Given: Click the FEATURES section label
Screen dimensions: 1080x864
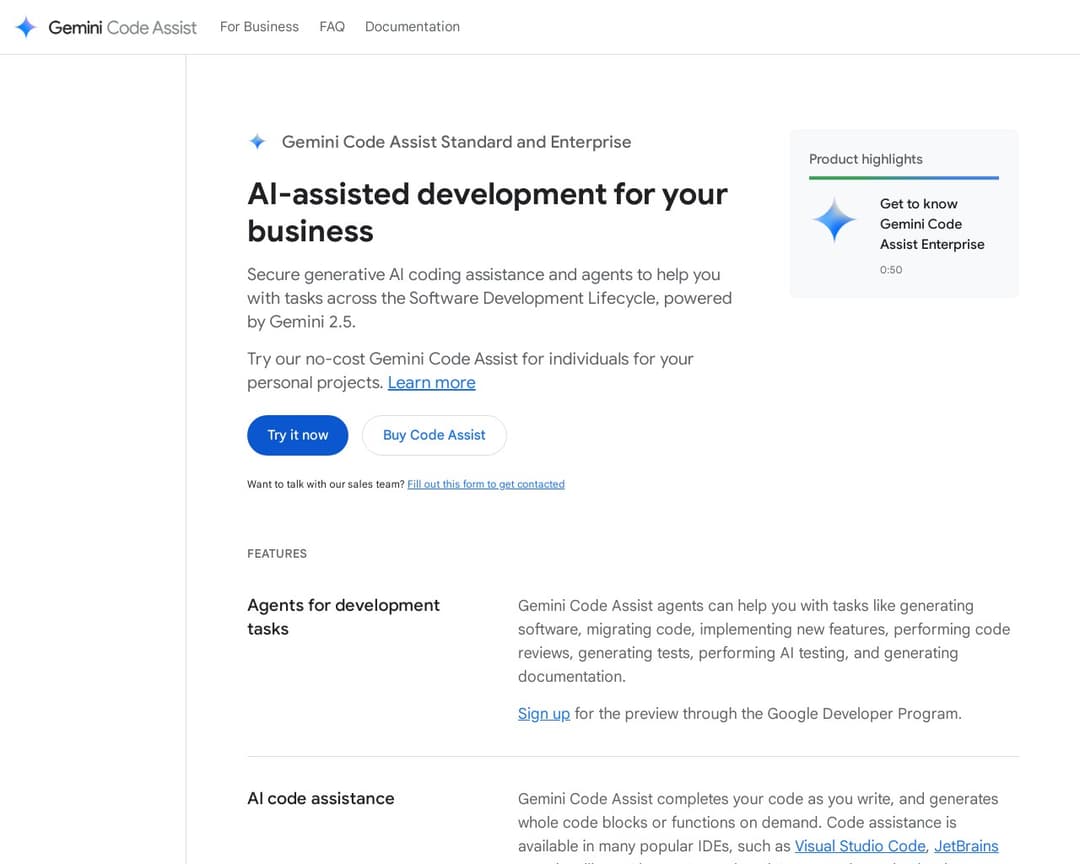Looking at the screenshot, I should pos(277,554).
